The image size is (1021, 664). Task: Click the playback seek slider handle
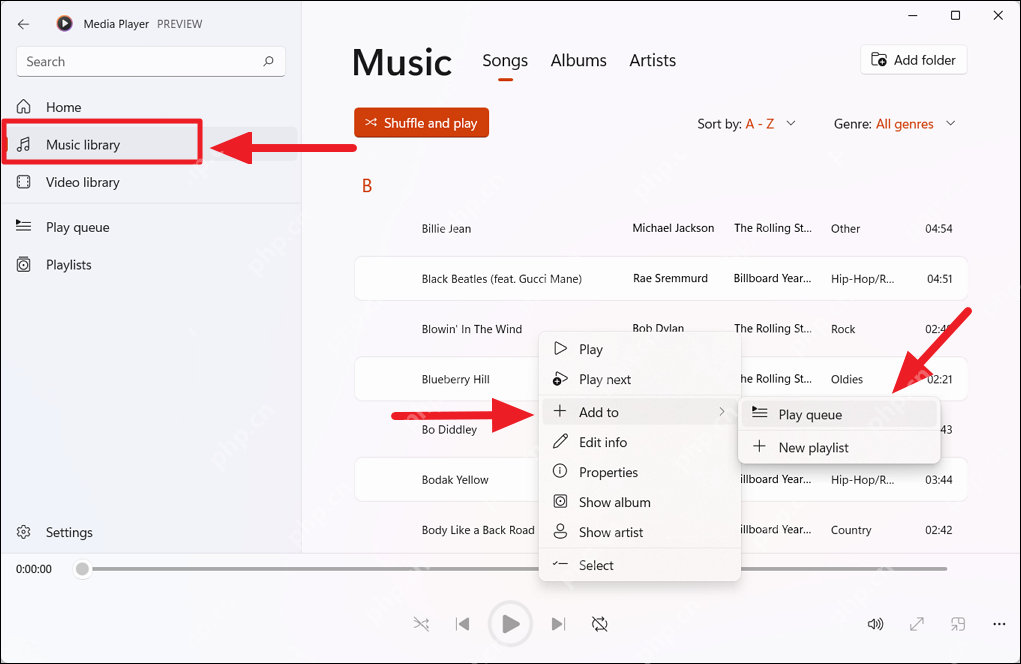point(82,569)
